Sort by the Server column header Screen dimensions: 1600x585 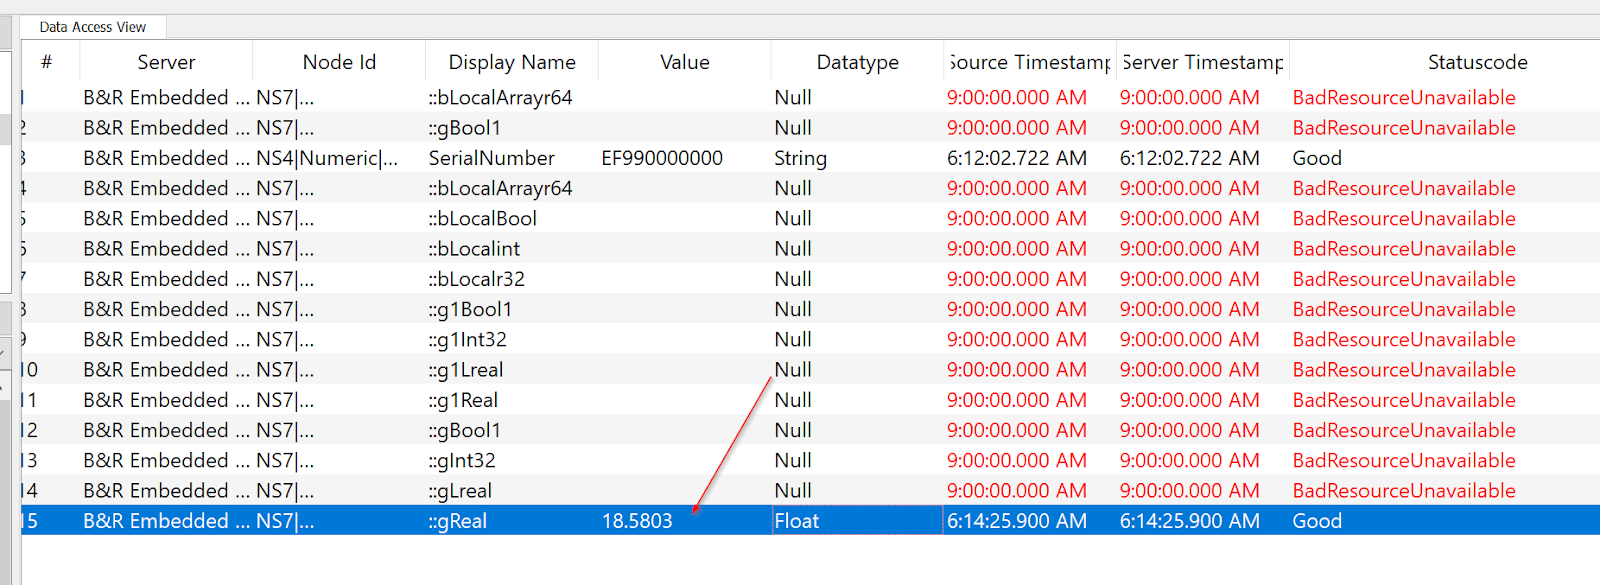[166, 62]
